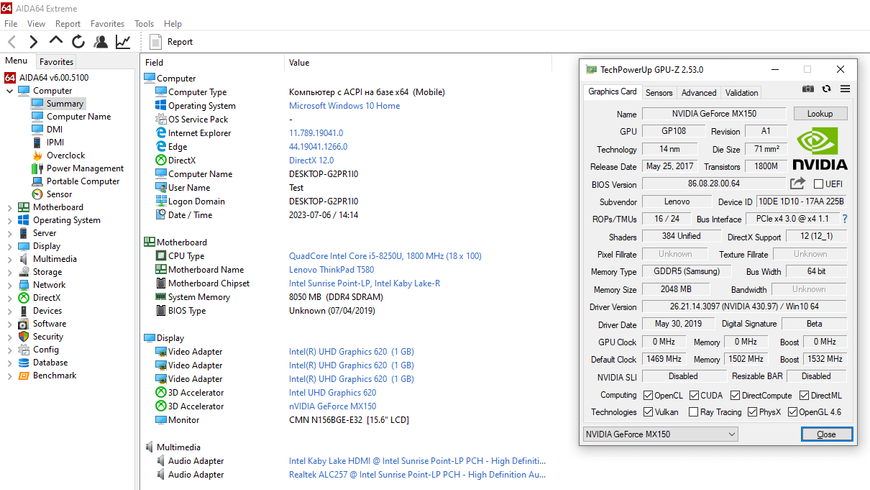Screen dimensions: 870x490
Task: Click the Close button in GPU-Z
Action: (x=826, y=434)
